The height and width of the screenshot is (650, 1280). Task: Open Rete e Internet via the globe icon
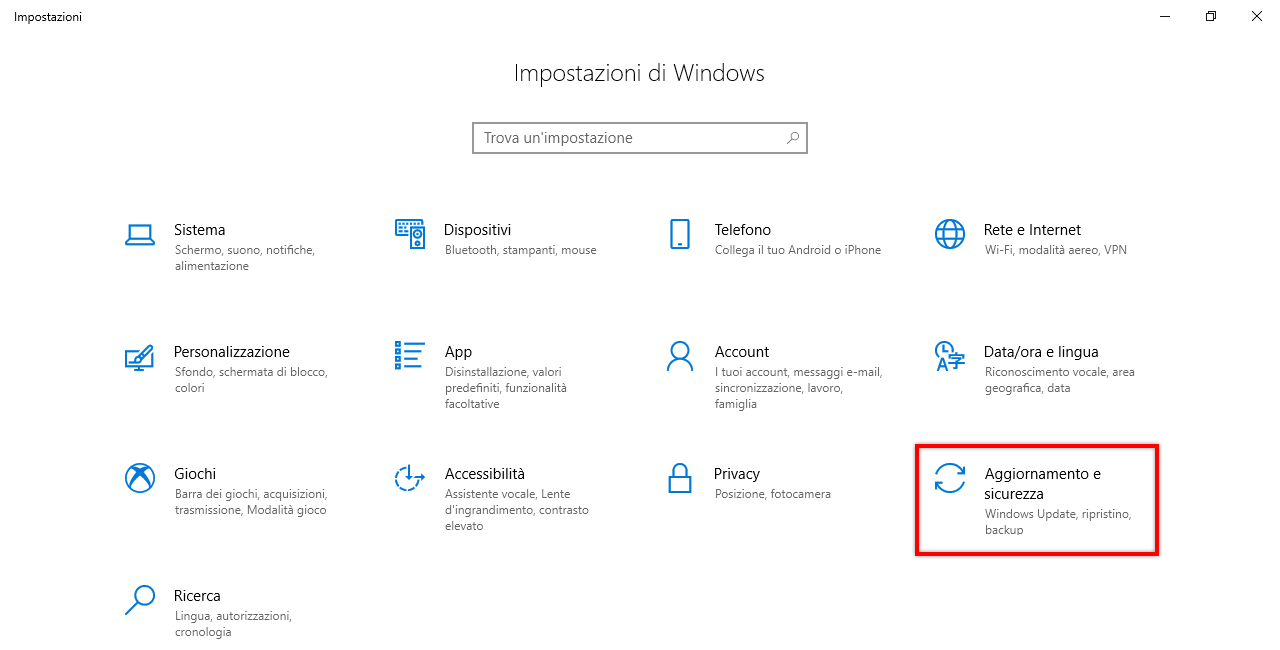point(949,235)
